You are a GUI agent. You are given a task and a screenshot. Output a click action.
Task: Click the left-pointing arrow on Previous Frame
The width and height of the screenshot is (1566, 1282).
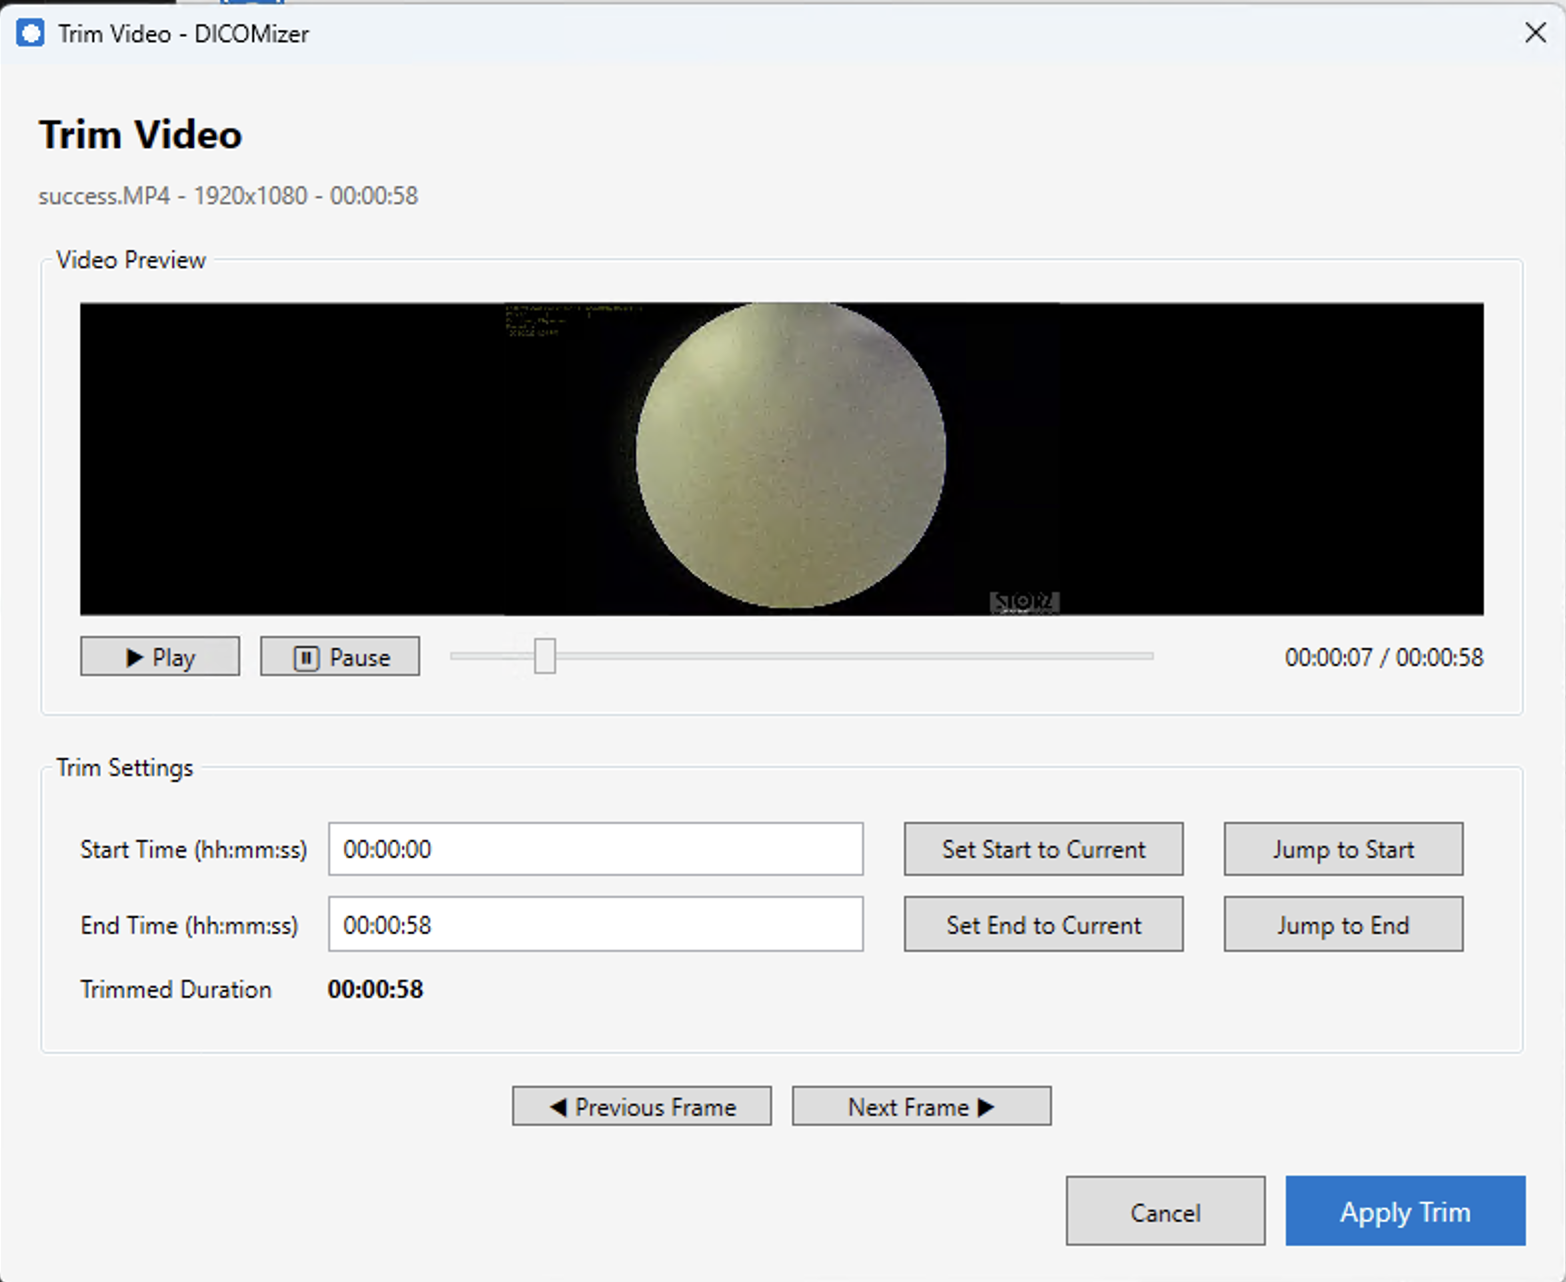click(x=559, y=1106)
